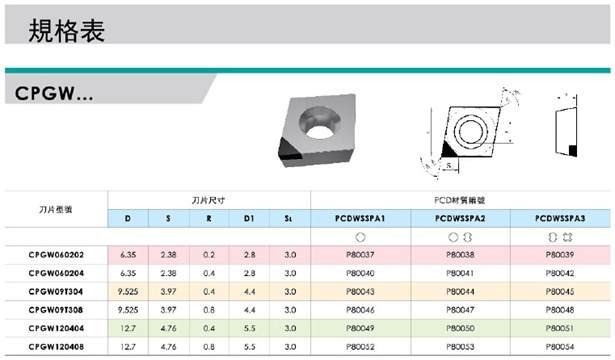The image size is (615, 360).
Task: Select row CPGW09T304
Action: tap(308, 292)
